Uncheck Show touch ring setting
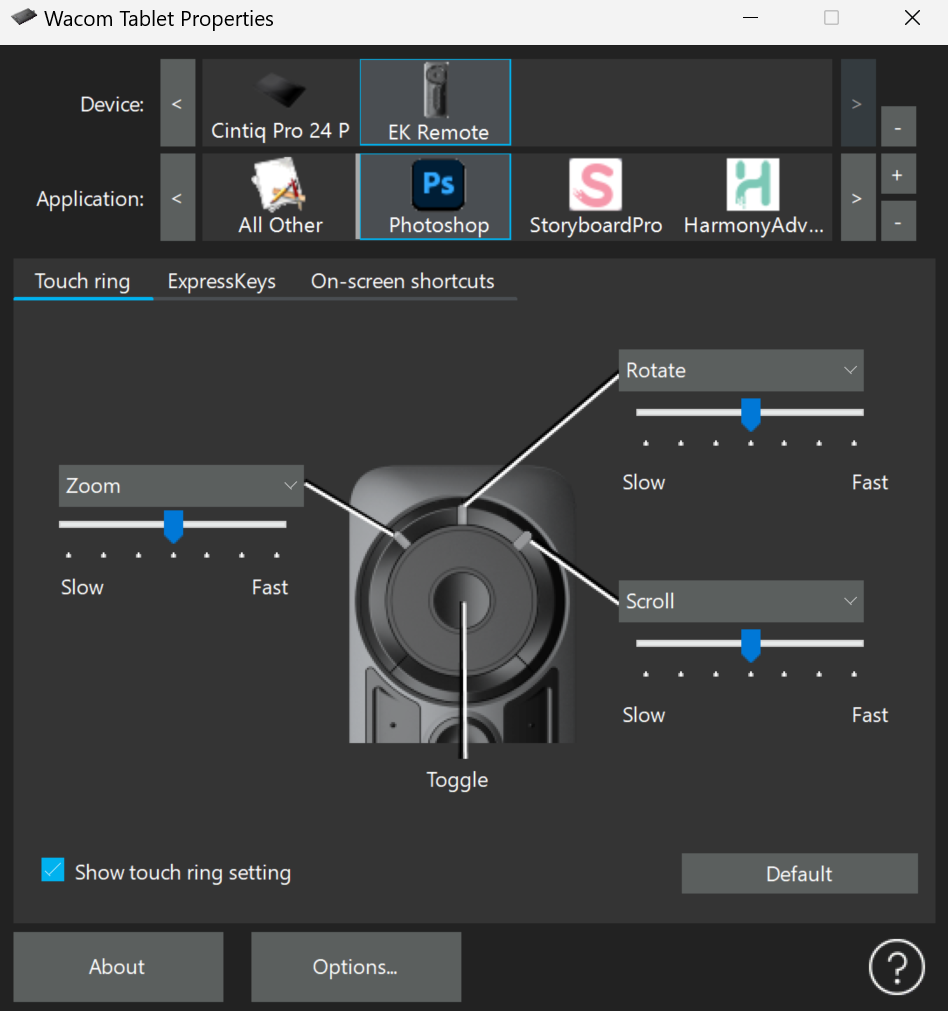 pyautogui.click(x=52, y=870)
